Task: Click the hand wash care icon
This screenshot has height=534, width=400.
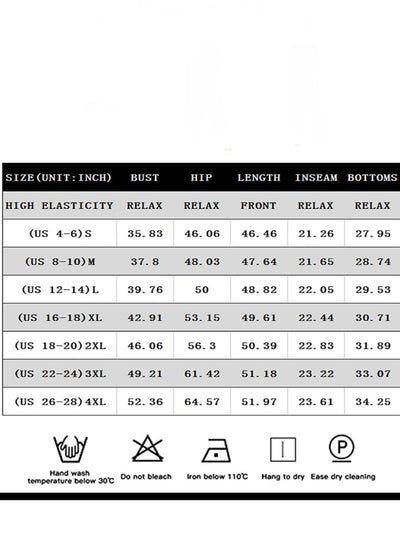Action: click(x=70, y=449)
